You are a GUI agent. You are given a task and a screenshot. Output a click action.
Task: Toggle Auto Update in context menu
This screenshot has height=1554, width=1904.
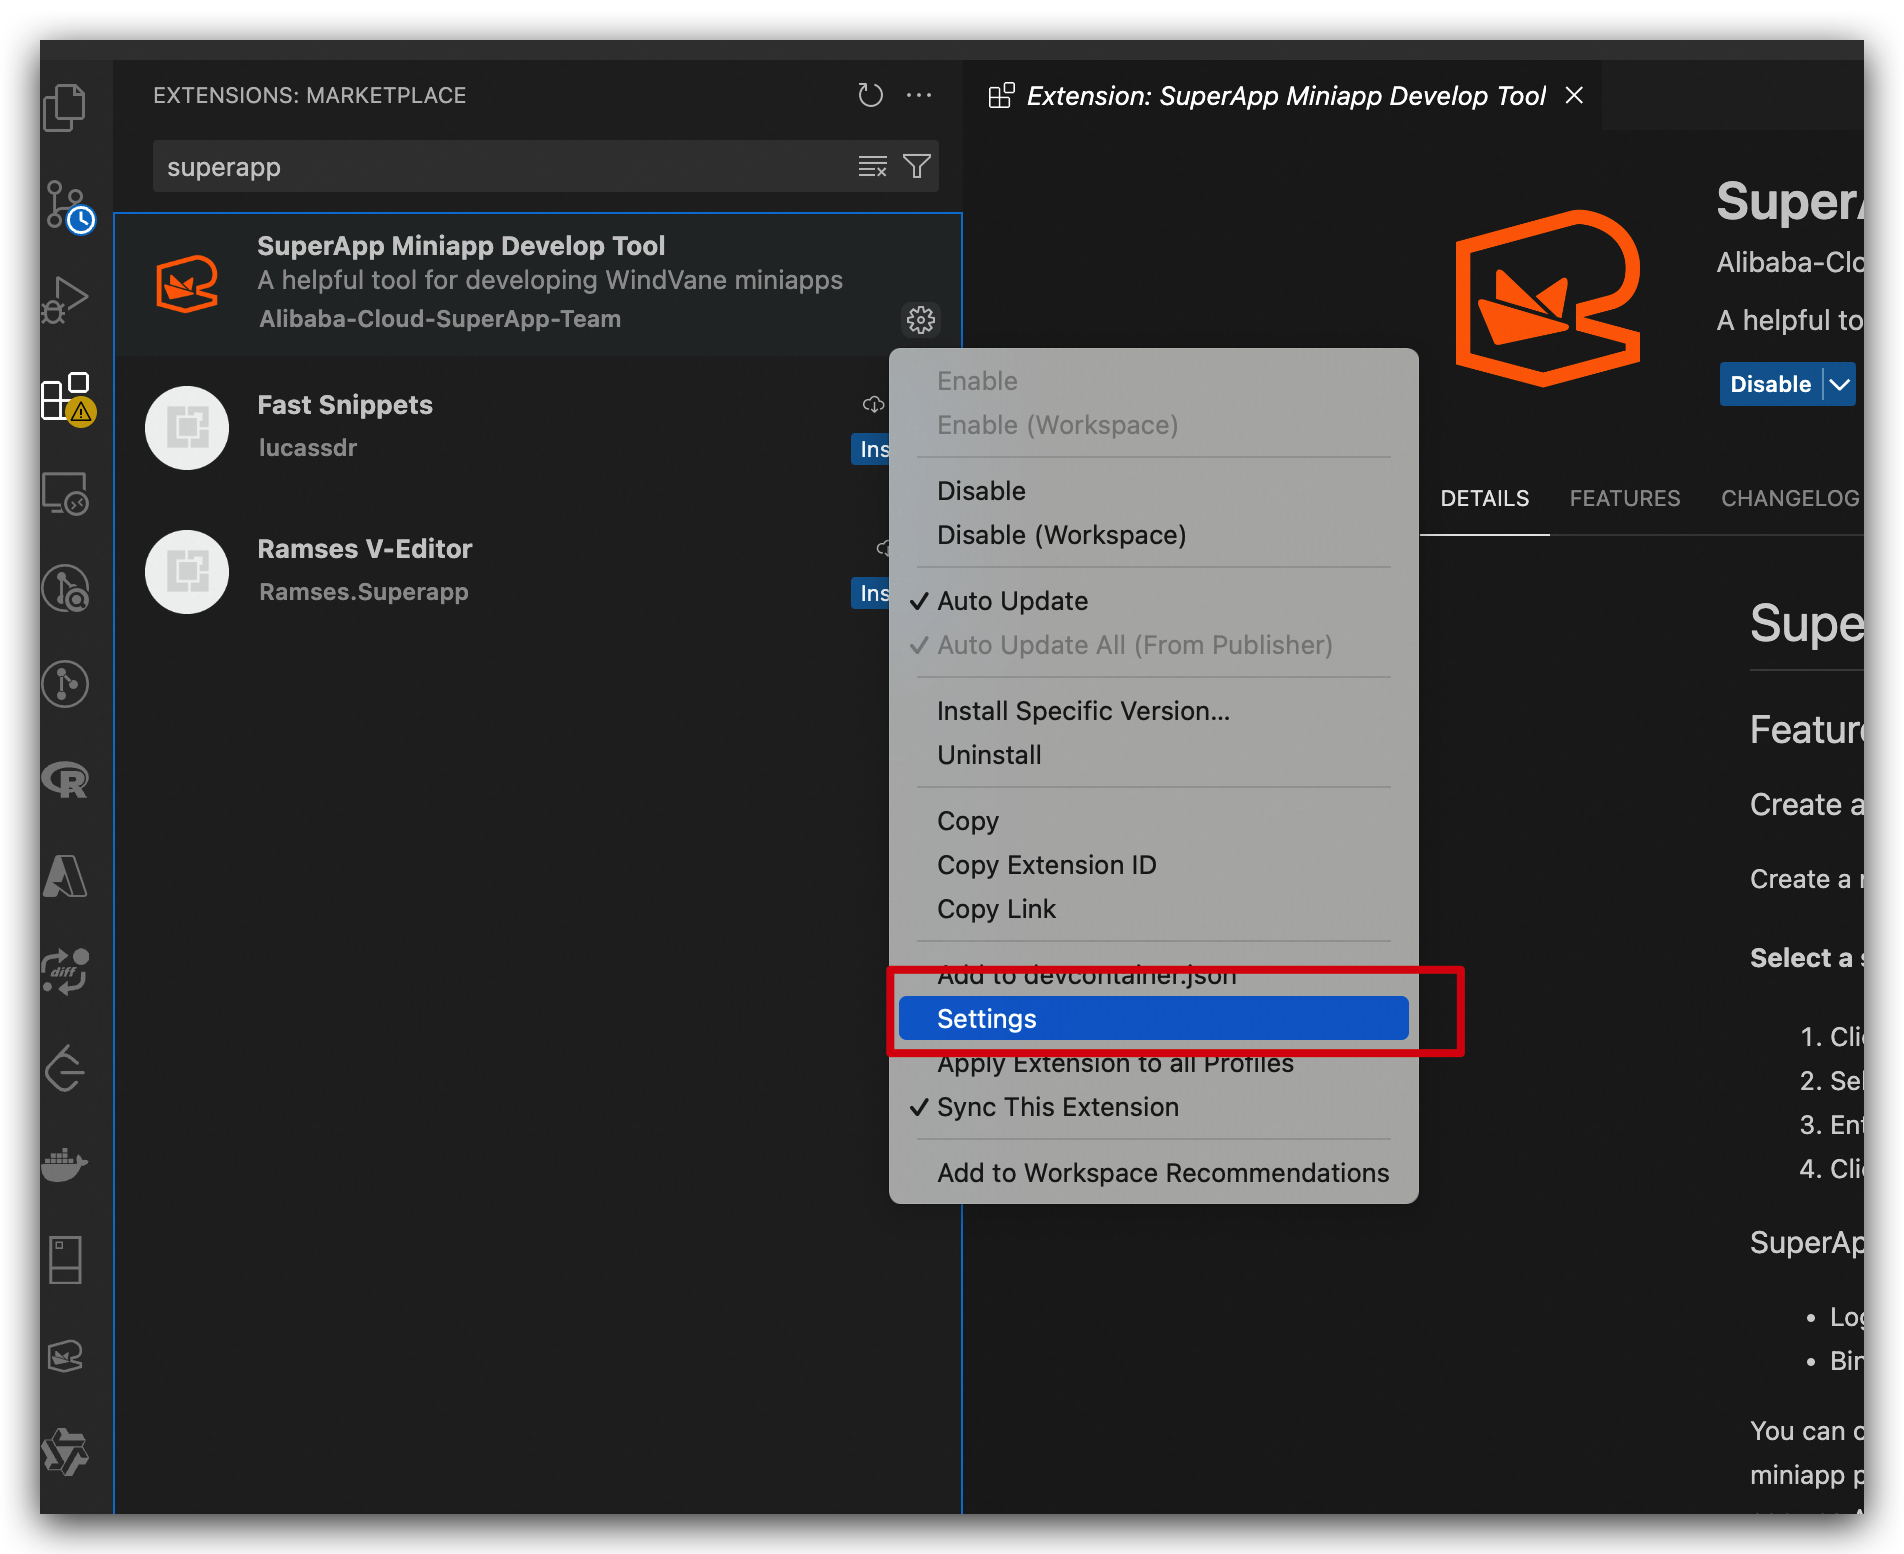point(1012,601)
